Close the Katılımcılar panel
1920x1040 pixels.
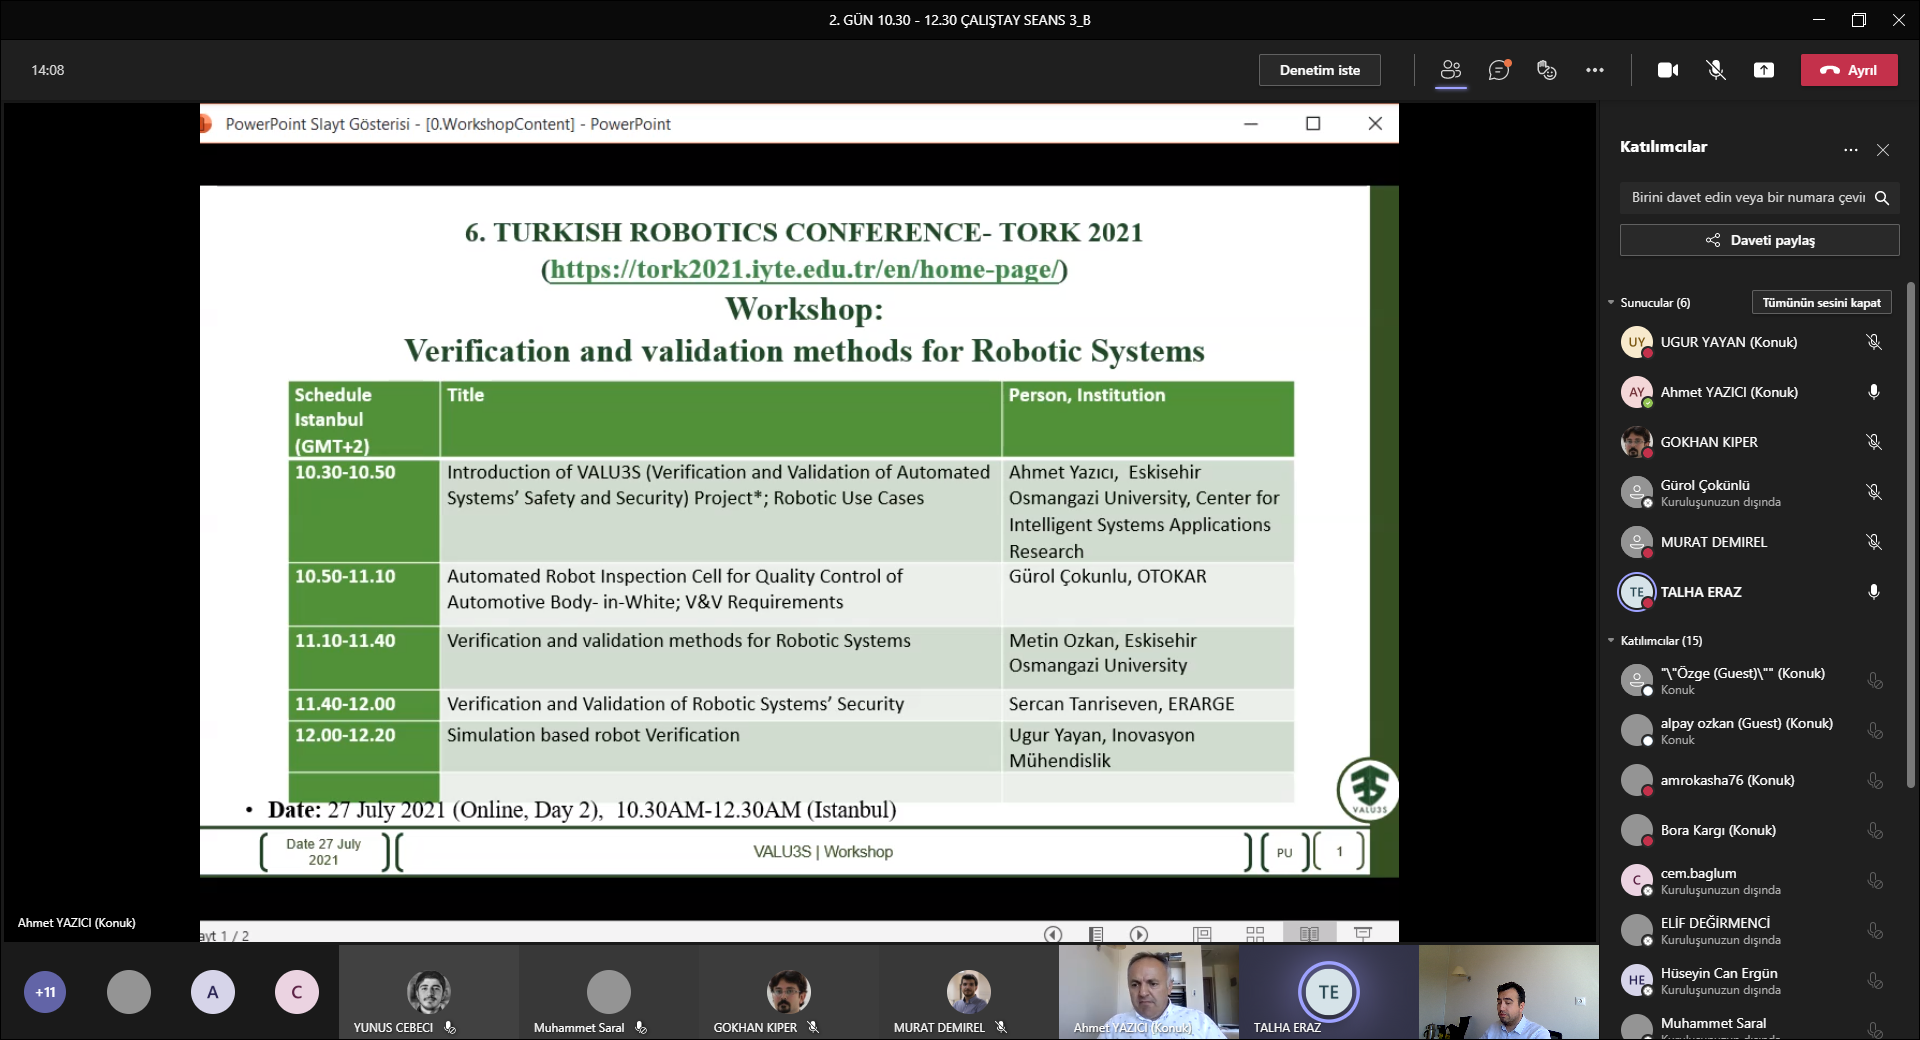pos(1883,150)
